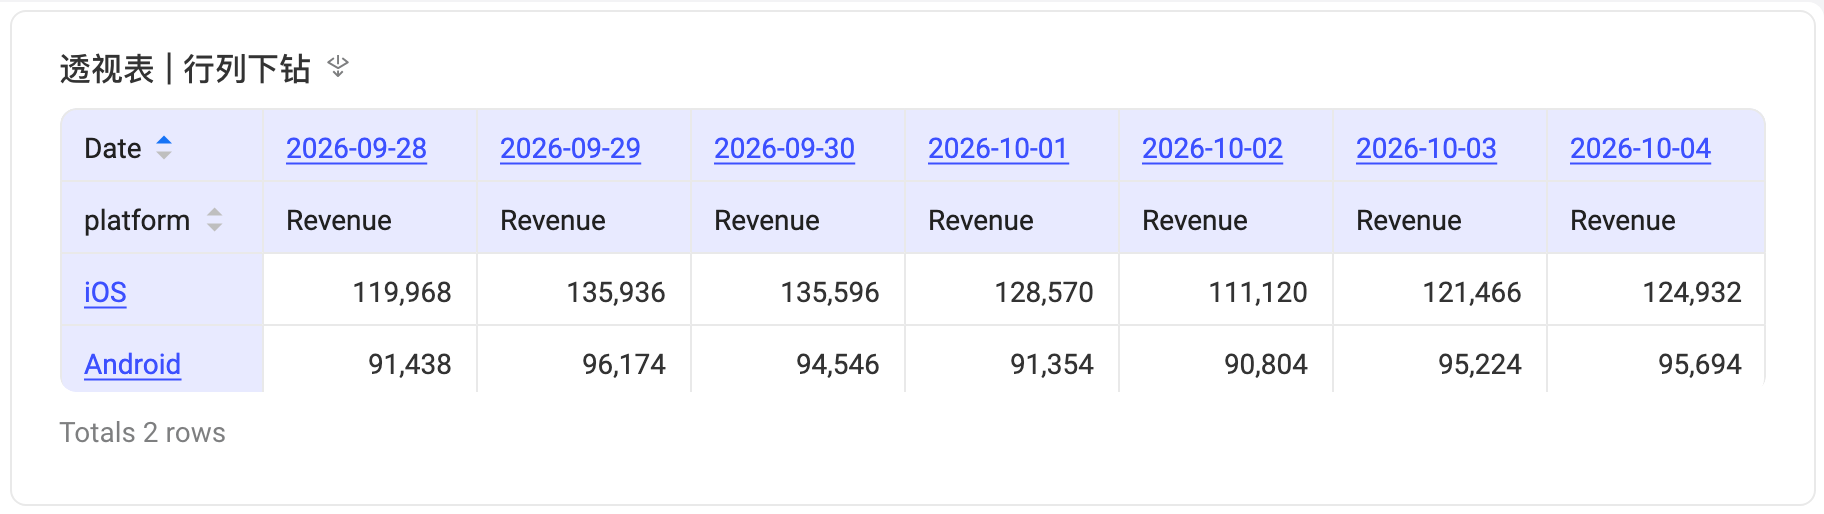Click the Totals 2 rows text
The image size is (1824, 514).
pos(143,432)
